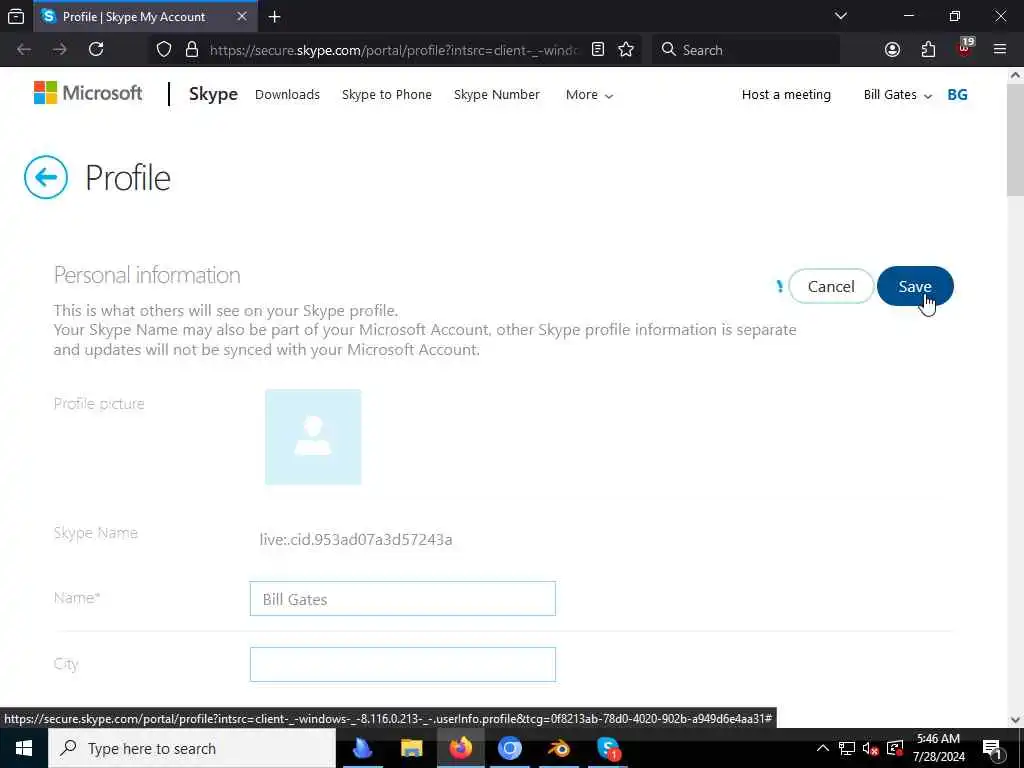Open the Windows Start button
The image size is (1024, 768).
pyautogui.click(x=24, y=748)
